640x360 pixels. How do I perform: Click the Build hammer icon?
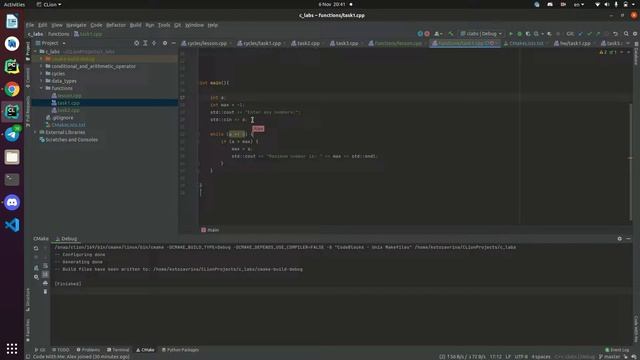(x=451, y=34)
